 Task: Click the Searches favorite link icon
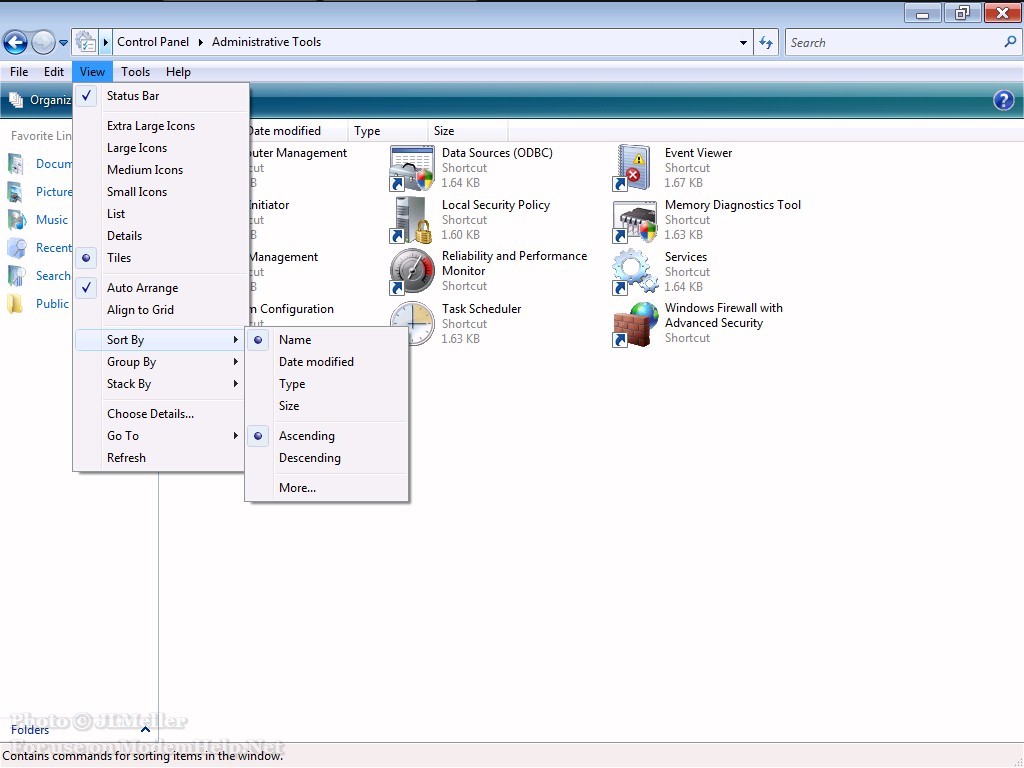17,276
